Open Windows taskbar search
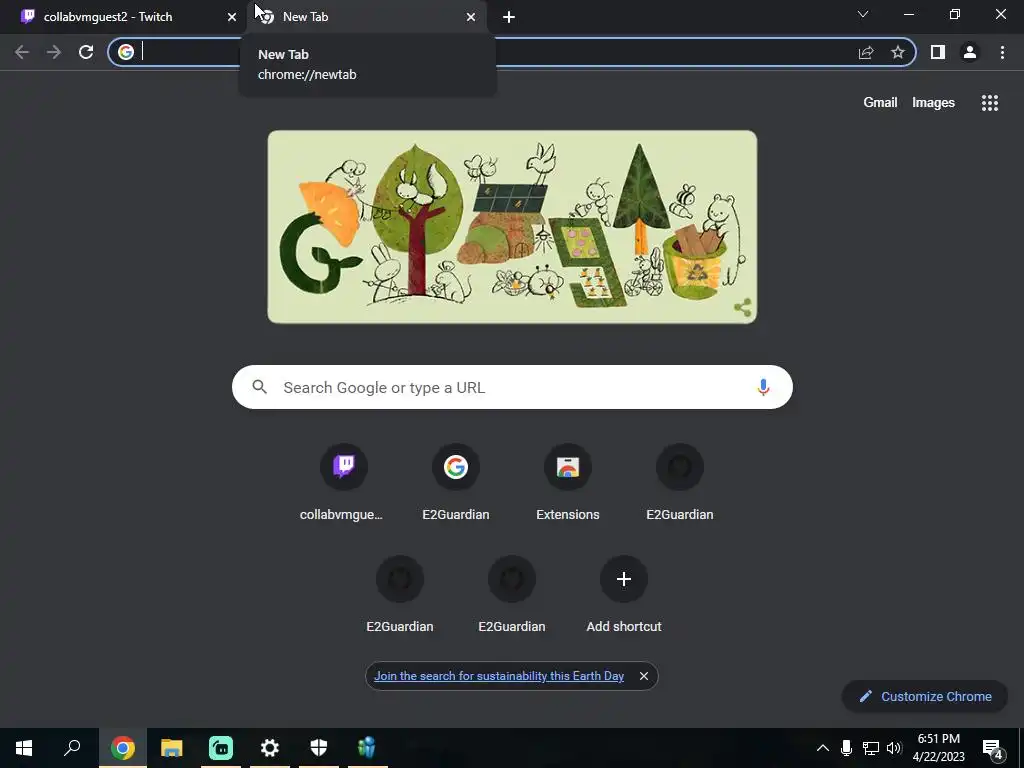Image resolution: width=1024 pixels, height=768 pixels. tap(72, 748)
